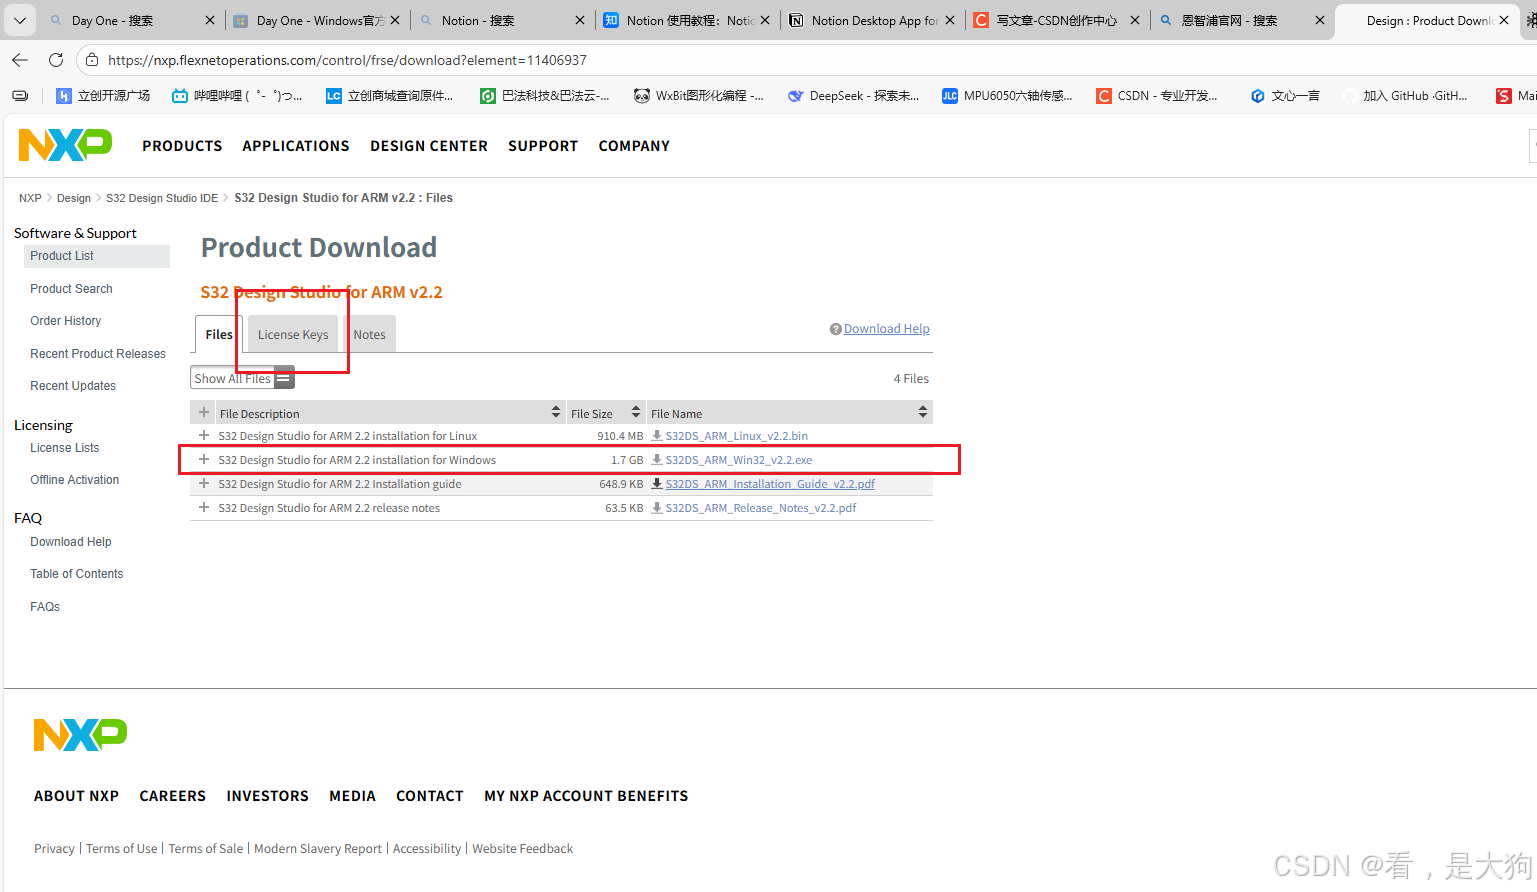Open Privacy footer link
This screenshot has width=1537, height=892.
54,849
